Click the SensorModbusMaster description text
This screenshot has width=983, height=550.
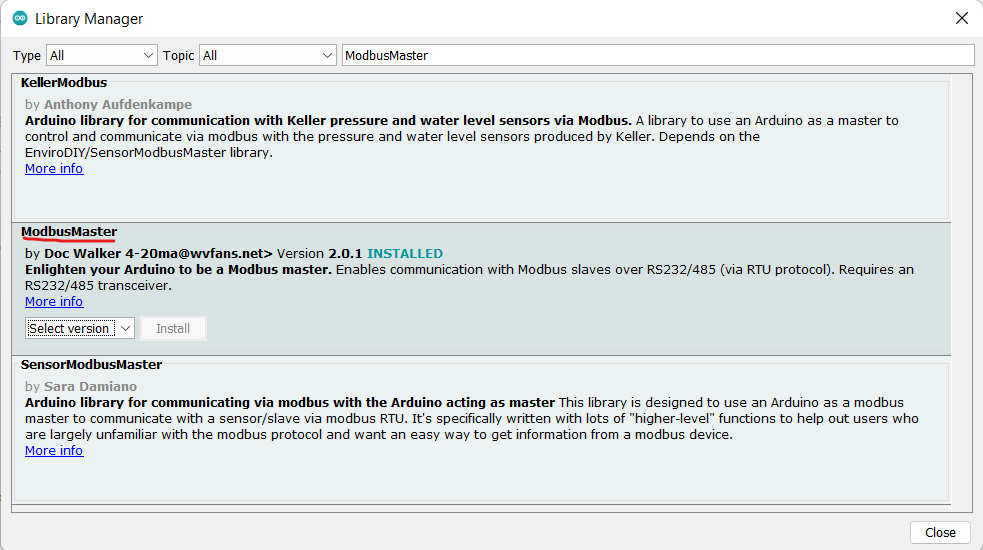pos(470,419)
